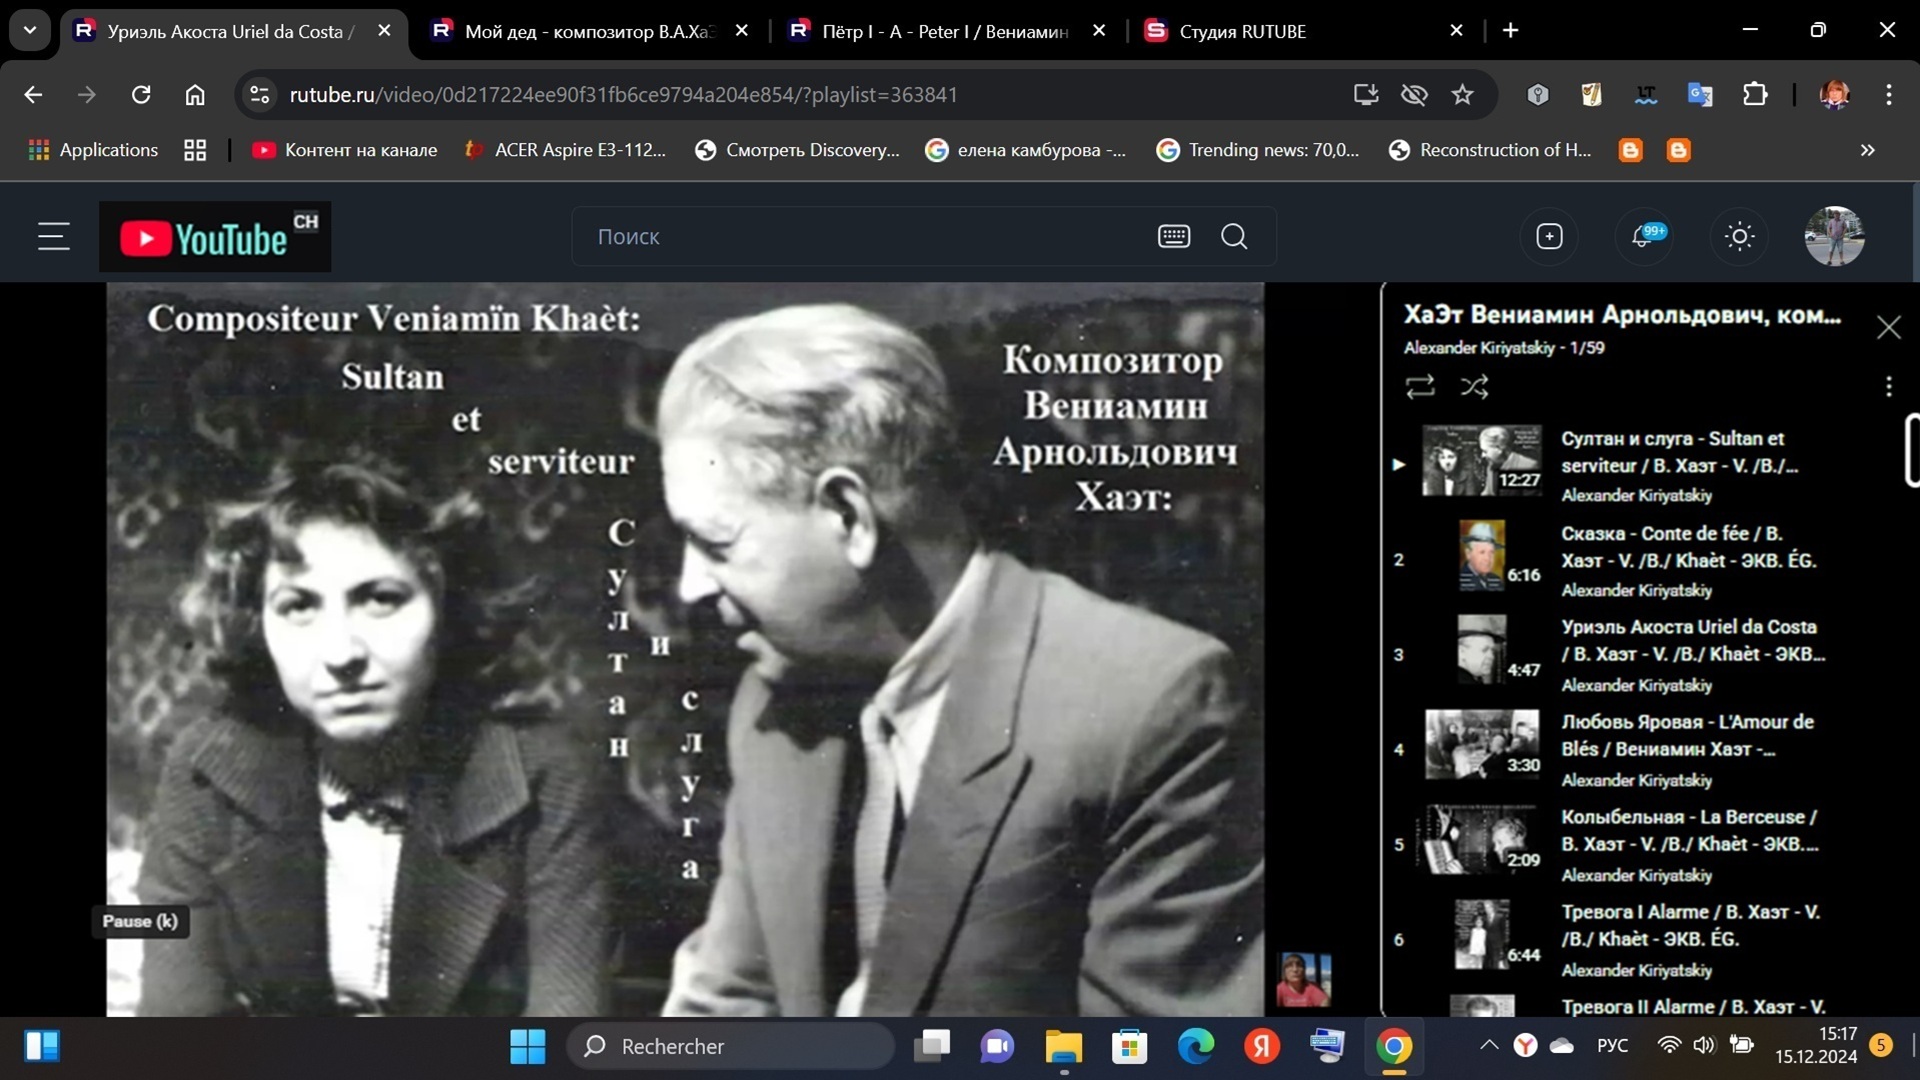
Task: Toggle playlist repeat loop
Action: tap(1419, 387)
